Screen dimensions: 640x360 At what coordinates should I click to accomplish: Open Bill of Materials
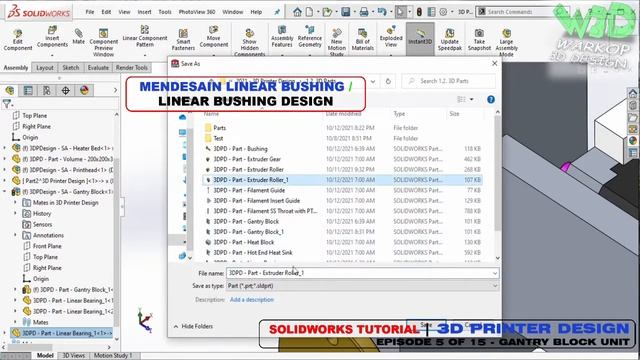pyautogui.click(x=362, y=40)
